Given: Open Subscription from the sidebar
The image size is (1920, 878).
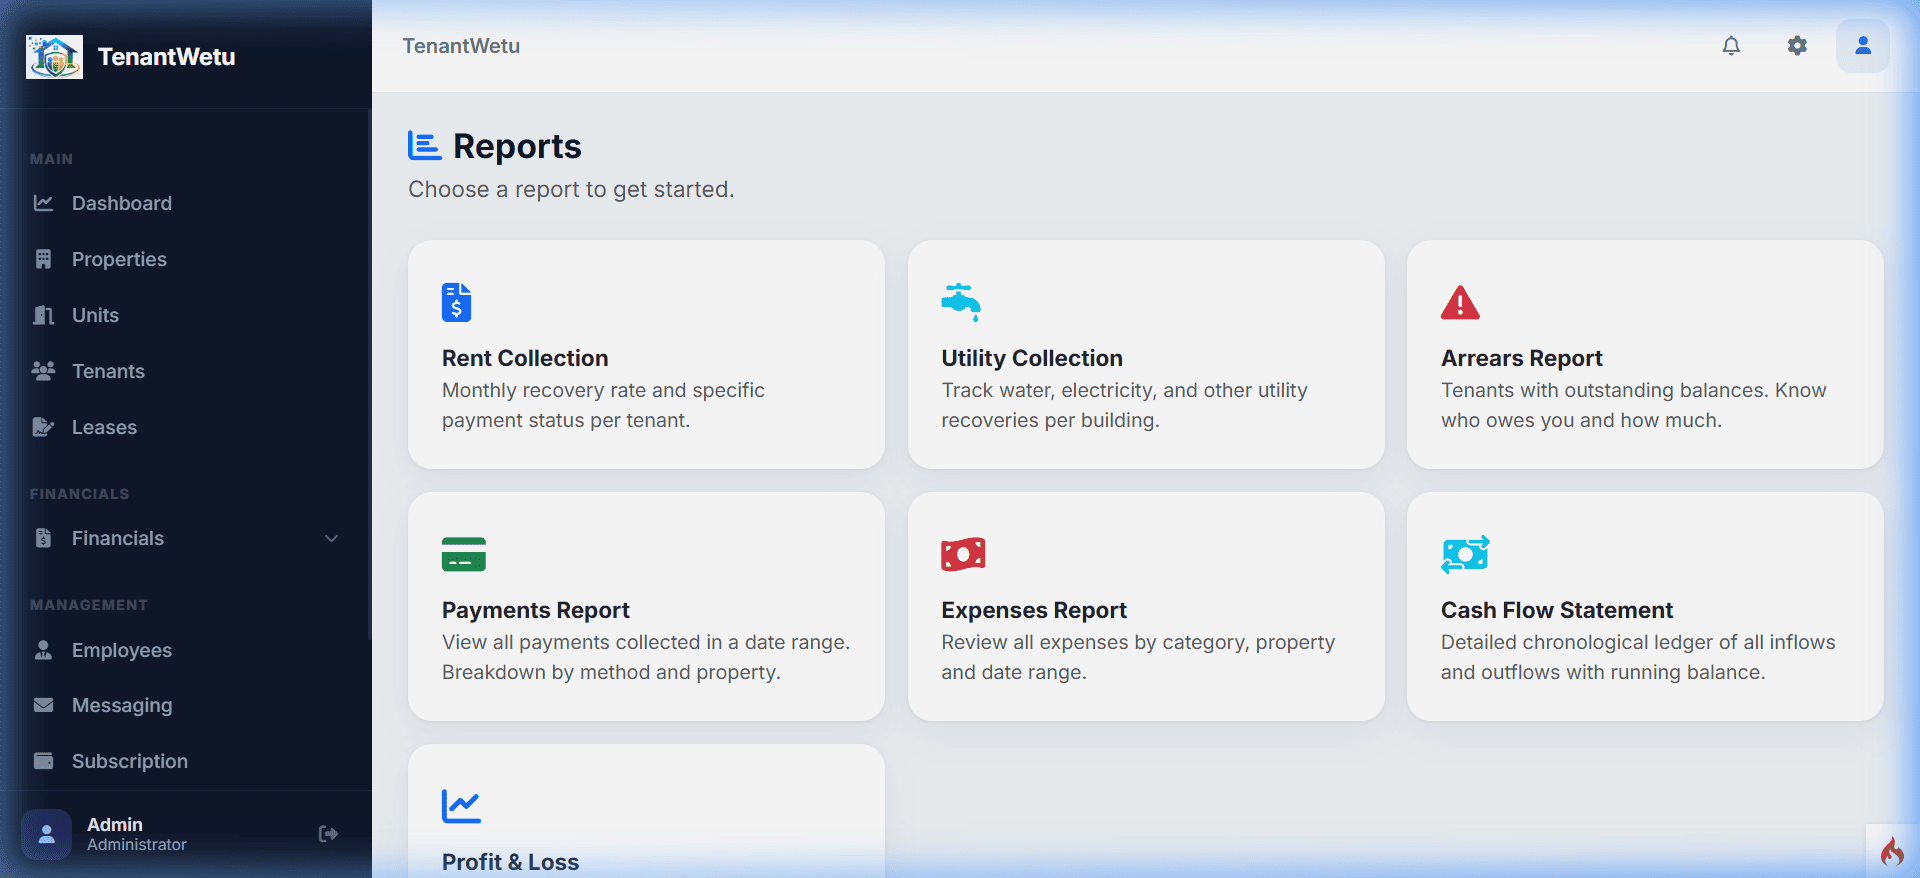Looking at the screenshot, I should click(130, 761).
